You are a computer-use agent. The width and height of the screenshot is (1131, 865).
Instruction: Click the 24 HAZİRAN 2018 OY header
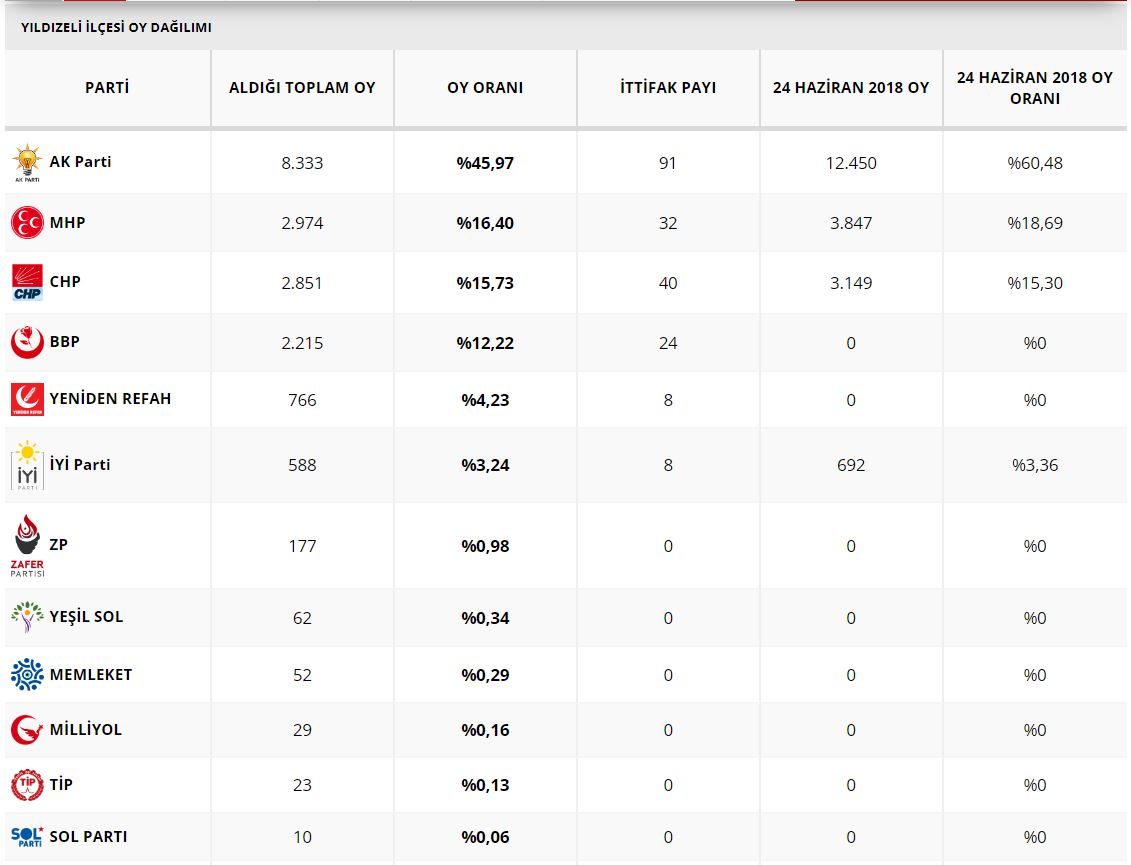click(851, 88)
